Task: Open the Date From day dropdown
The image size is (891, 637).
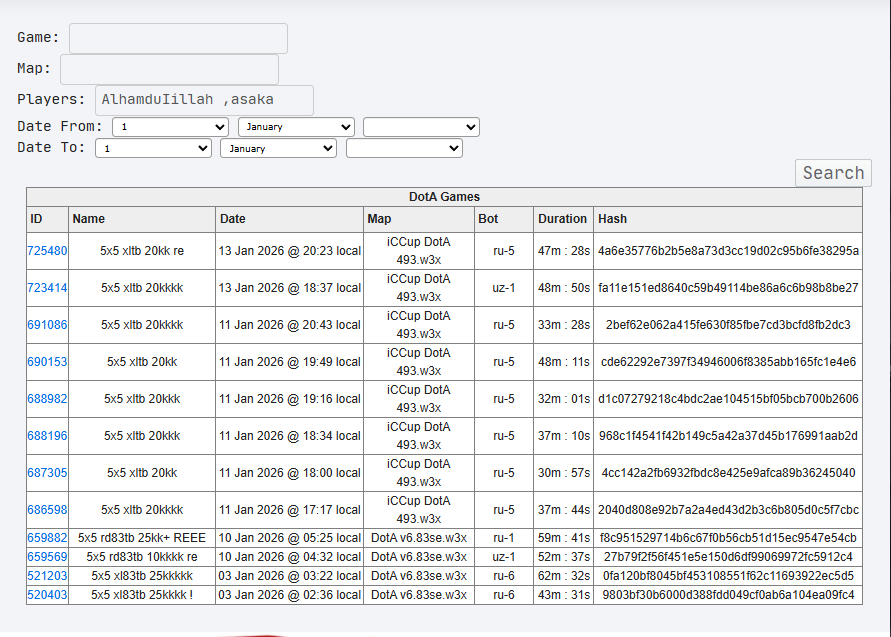Action: point(170,127)
